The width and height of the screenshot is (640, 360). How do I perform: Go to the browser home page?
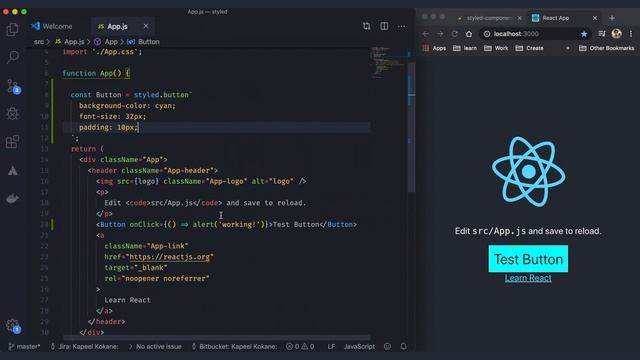(469, 34)
